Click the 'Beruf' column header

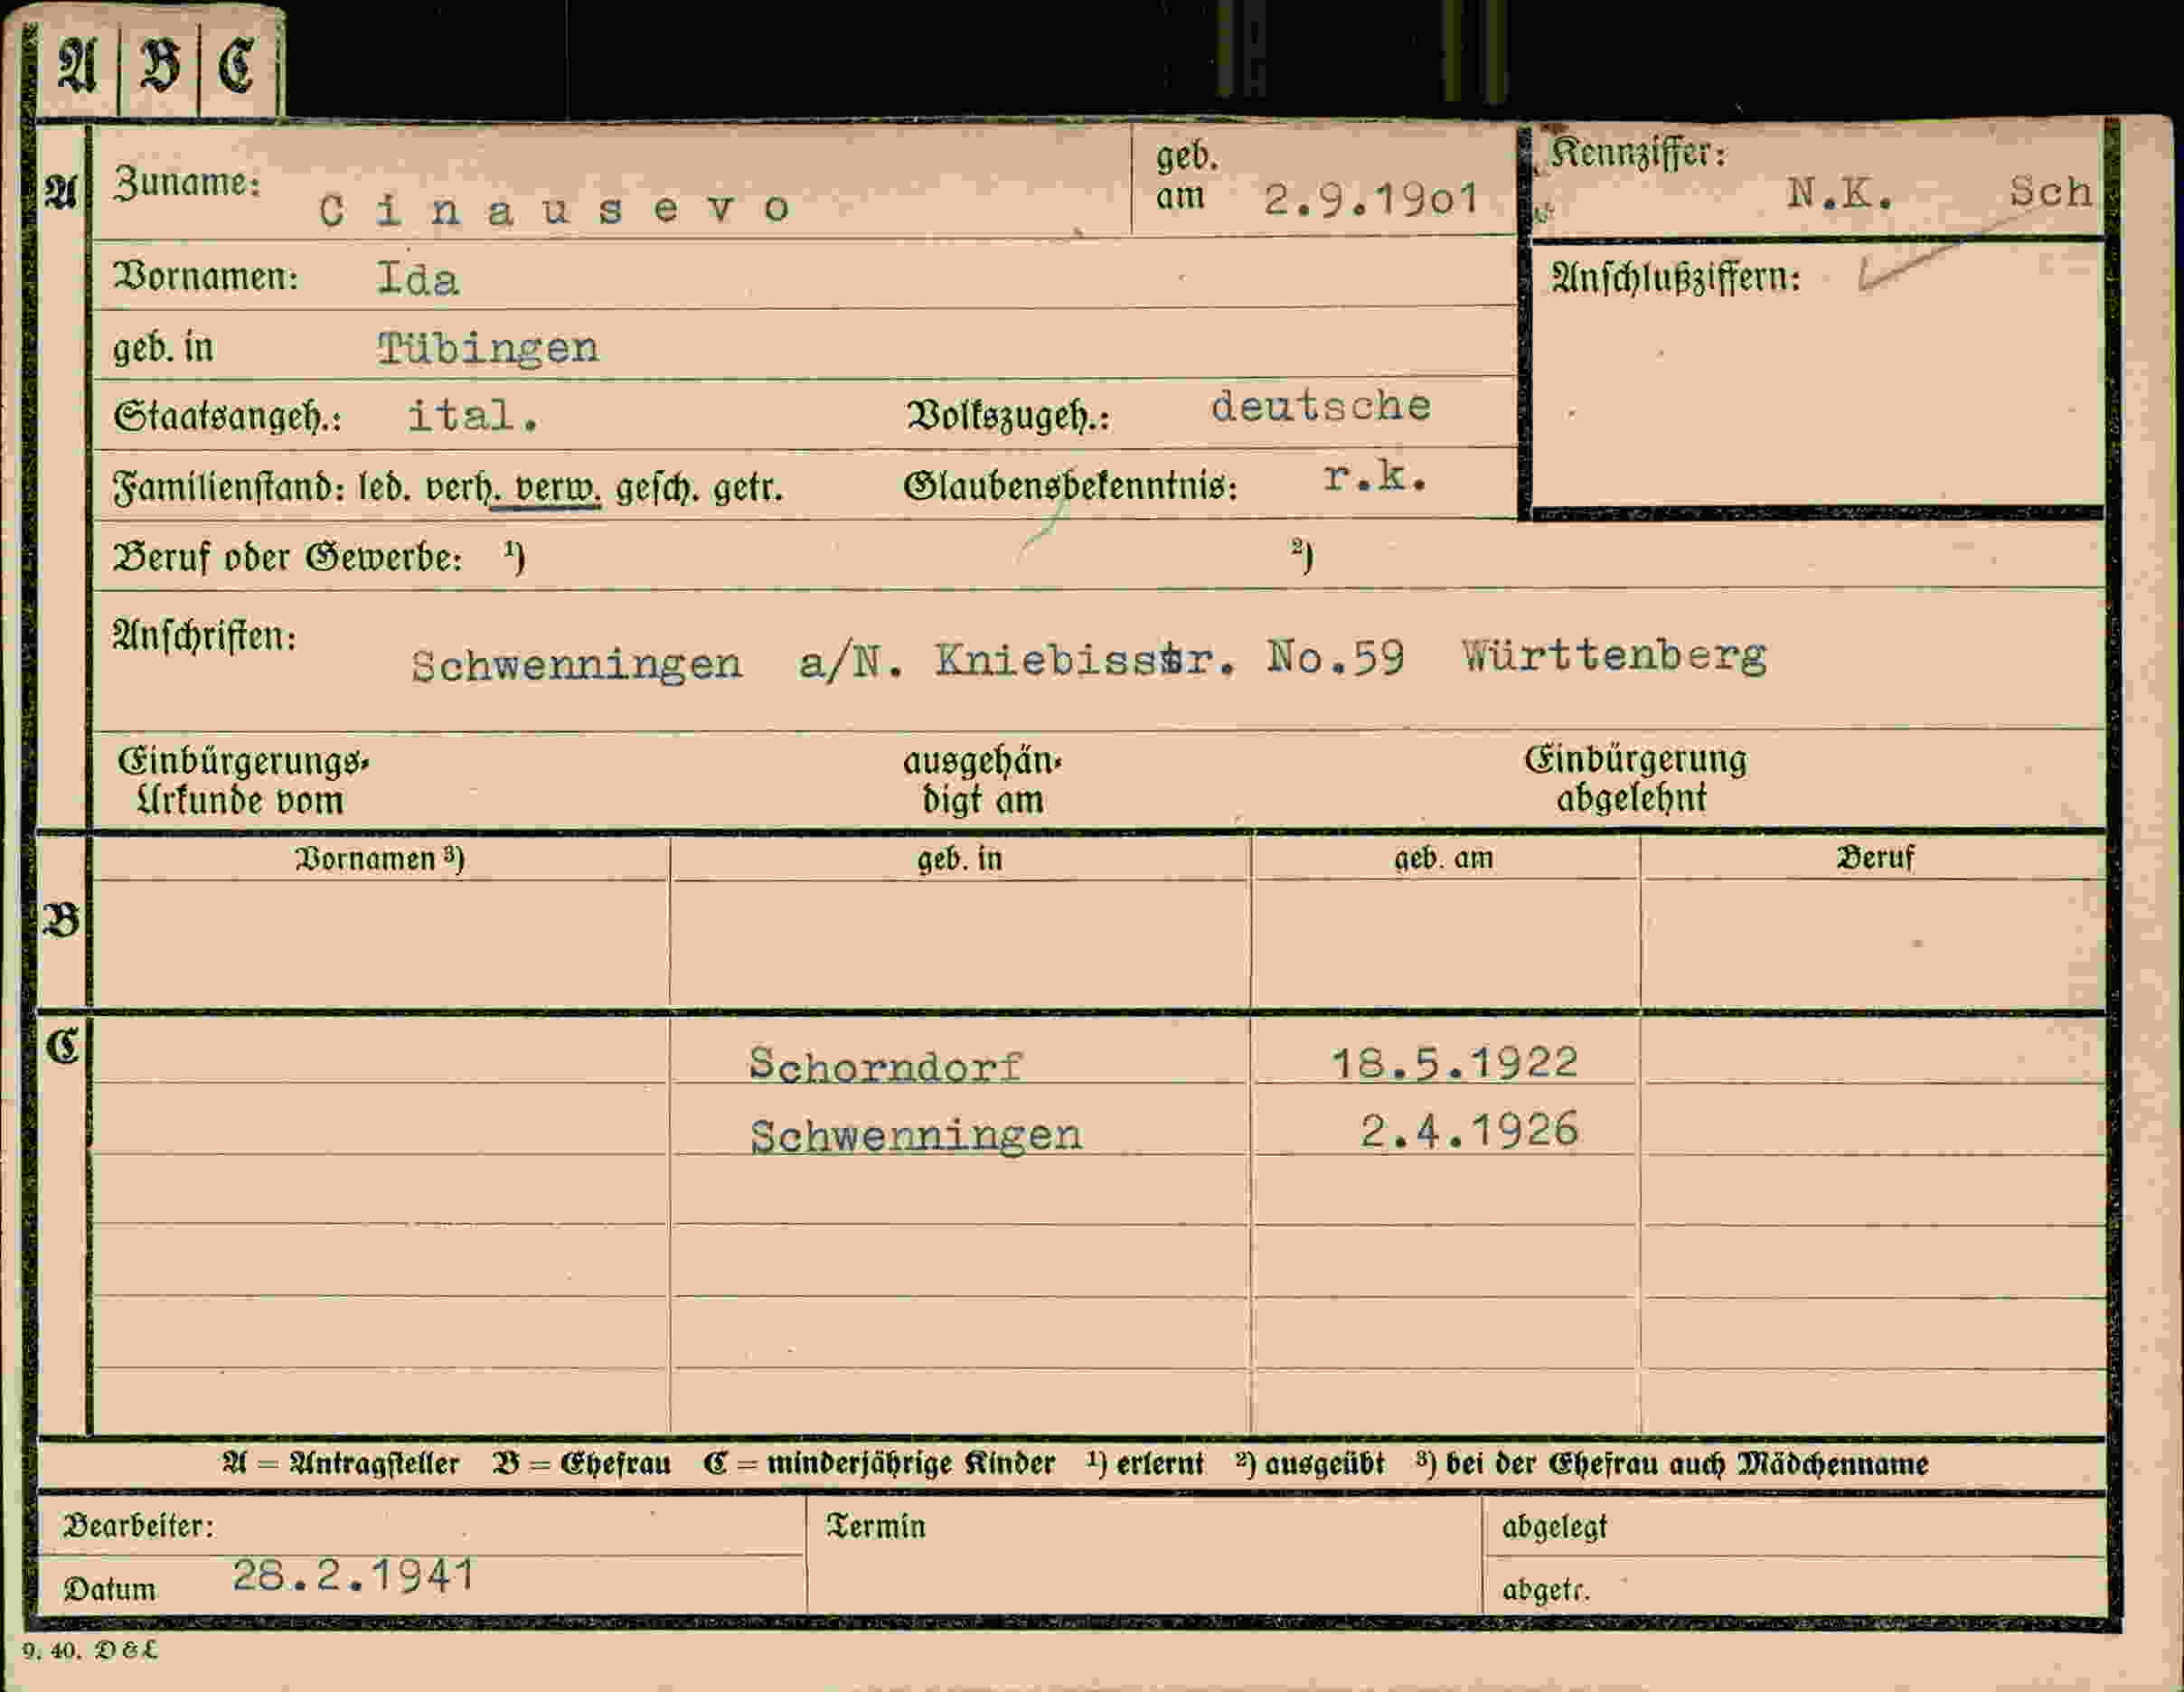pos(1875,857)
